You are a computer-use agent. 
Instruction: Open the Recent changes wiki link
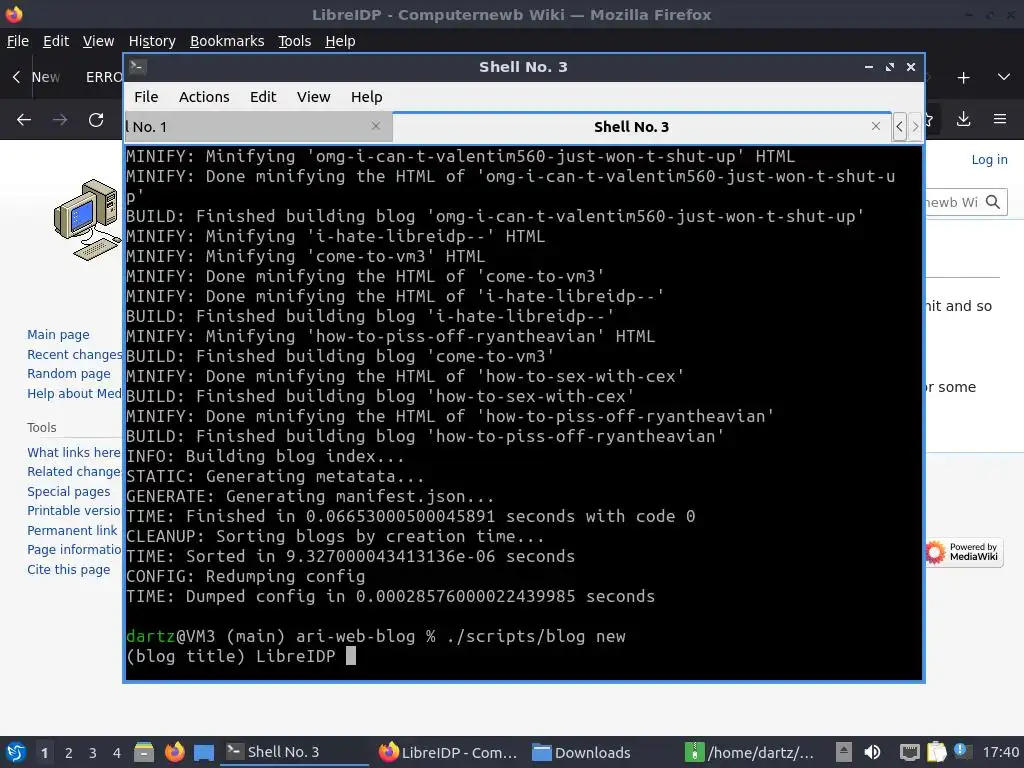pos(74,355)
